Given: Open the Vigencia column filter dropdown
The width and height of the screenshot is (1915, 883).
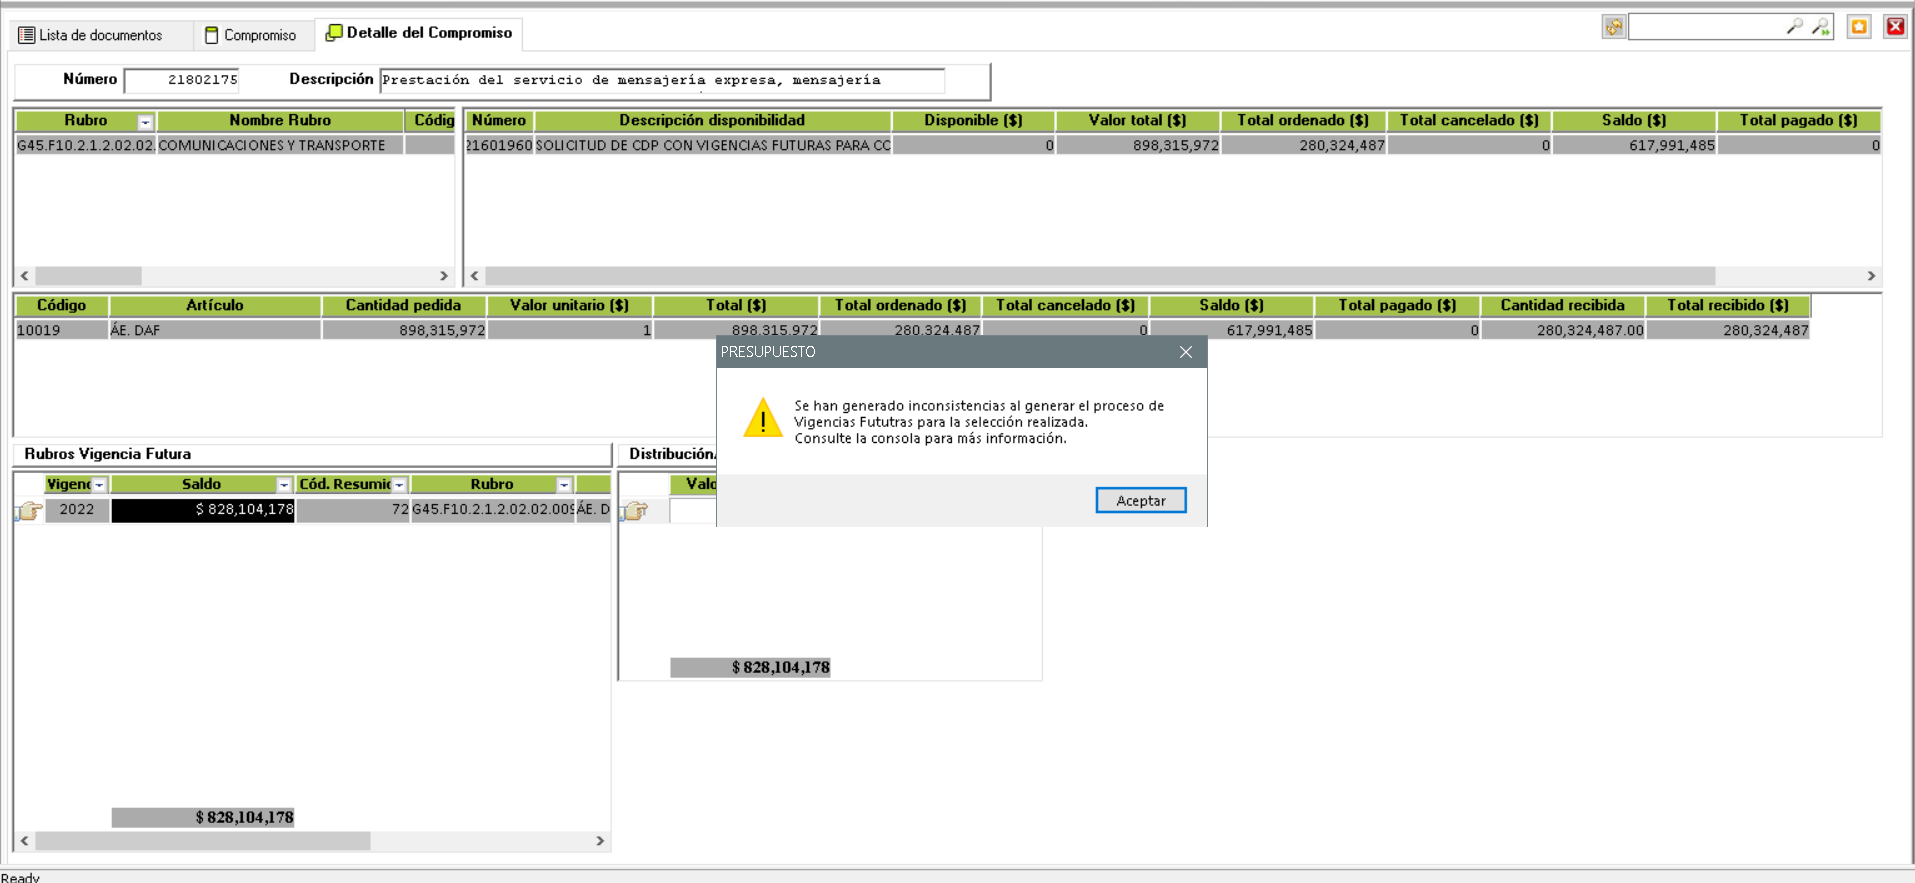Looking at the screenshot, I should (99, 485).
